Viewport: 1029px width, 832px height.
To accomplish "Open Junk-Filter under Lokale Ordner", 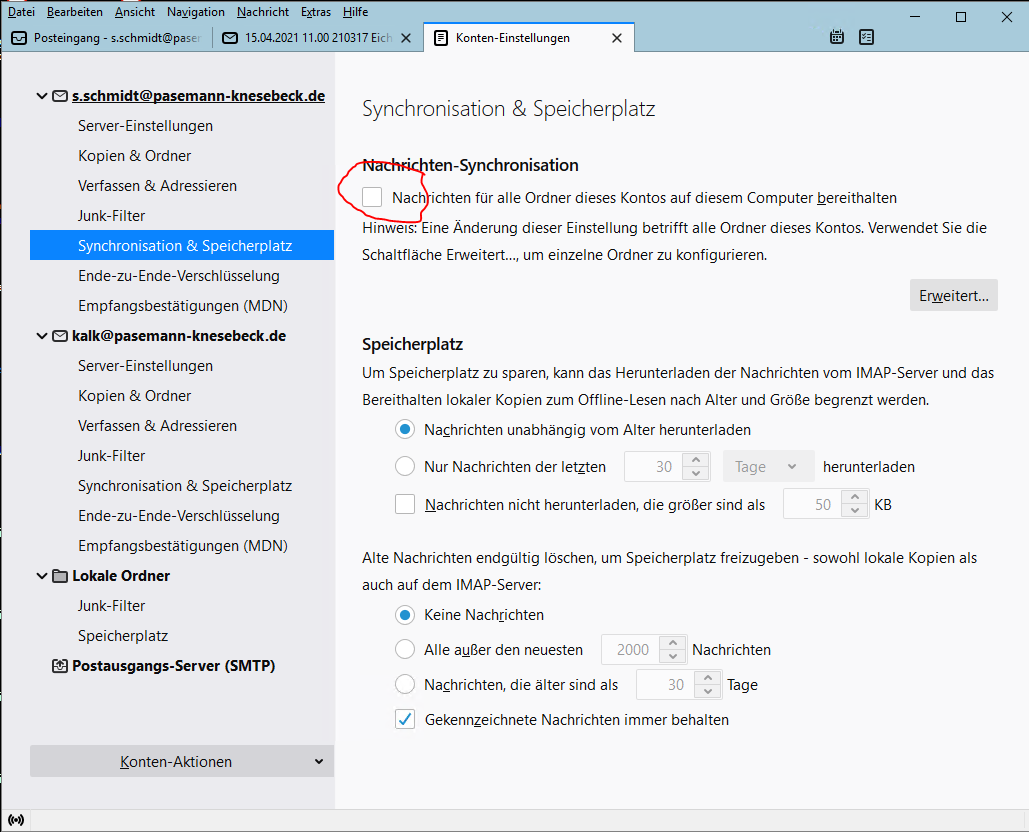I will tap(112, 606).
